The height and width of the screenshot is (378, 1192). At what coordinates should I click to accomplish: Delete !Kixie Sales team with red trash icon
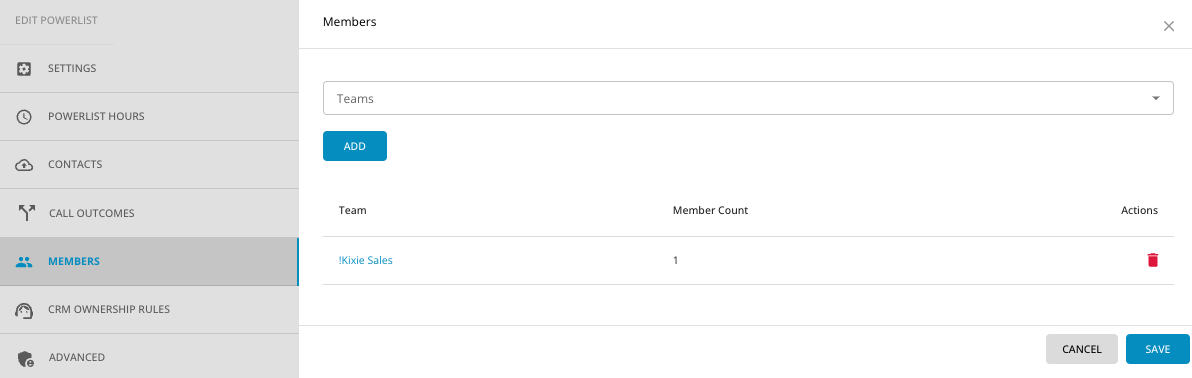coord(1152,260)
